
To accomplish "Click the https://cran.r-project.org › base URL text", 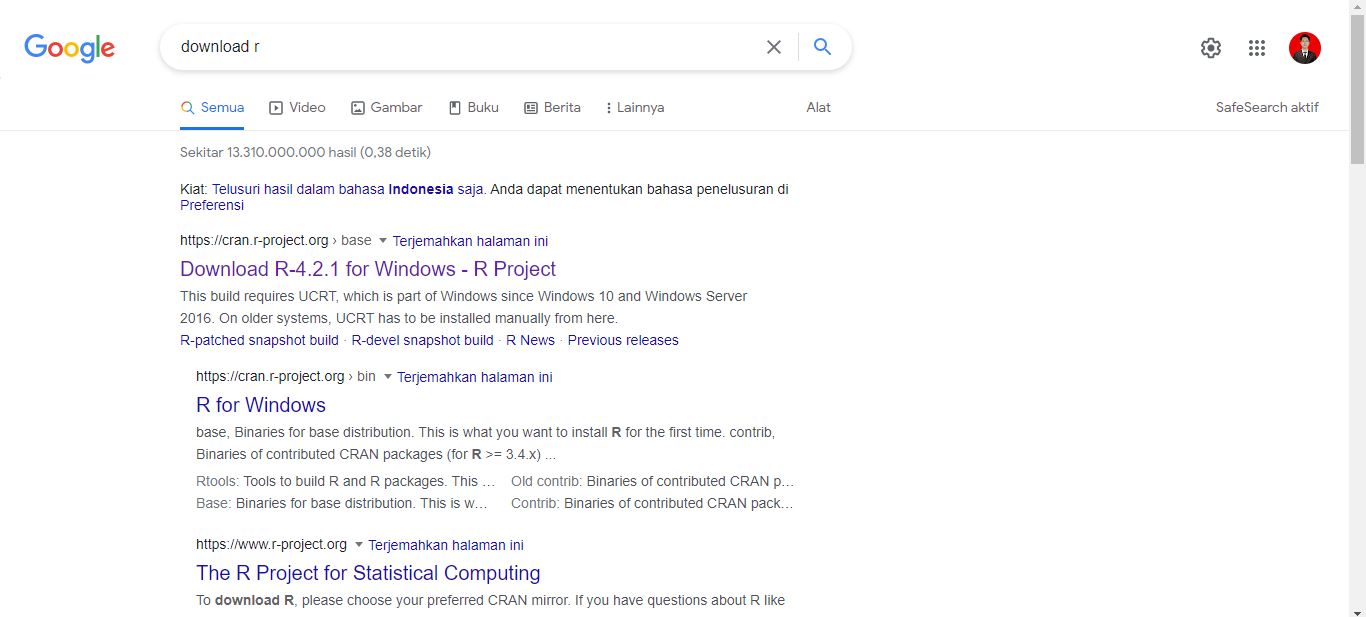I will tap(275, 240).
